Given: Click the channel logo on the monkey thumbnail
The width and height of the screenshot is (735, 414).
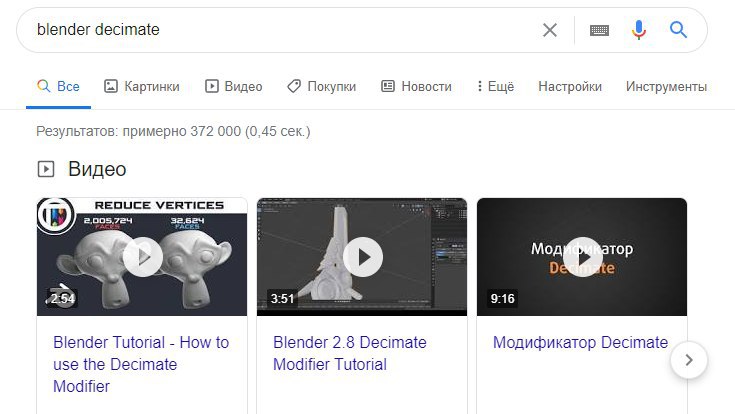Looking at the screenshot, I should tap(56, 215).
